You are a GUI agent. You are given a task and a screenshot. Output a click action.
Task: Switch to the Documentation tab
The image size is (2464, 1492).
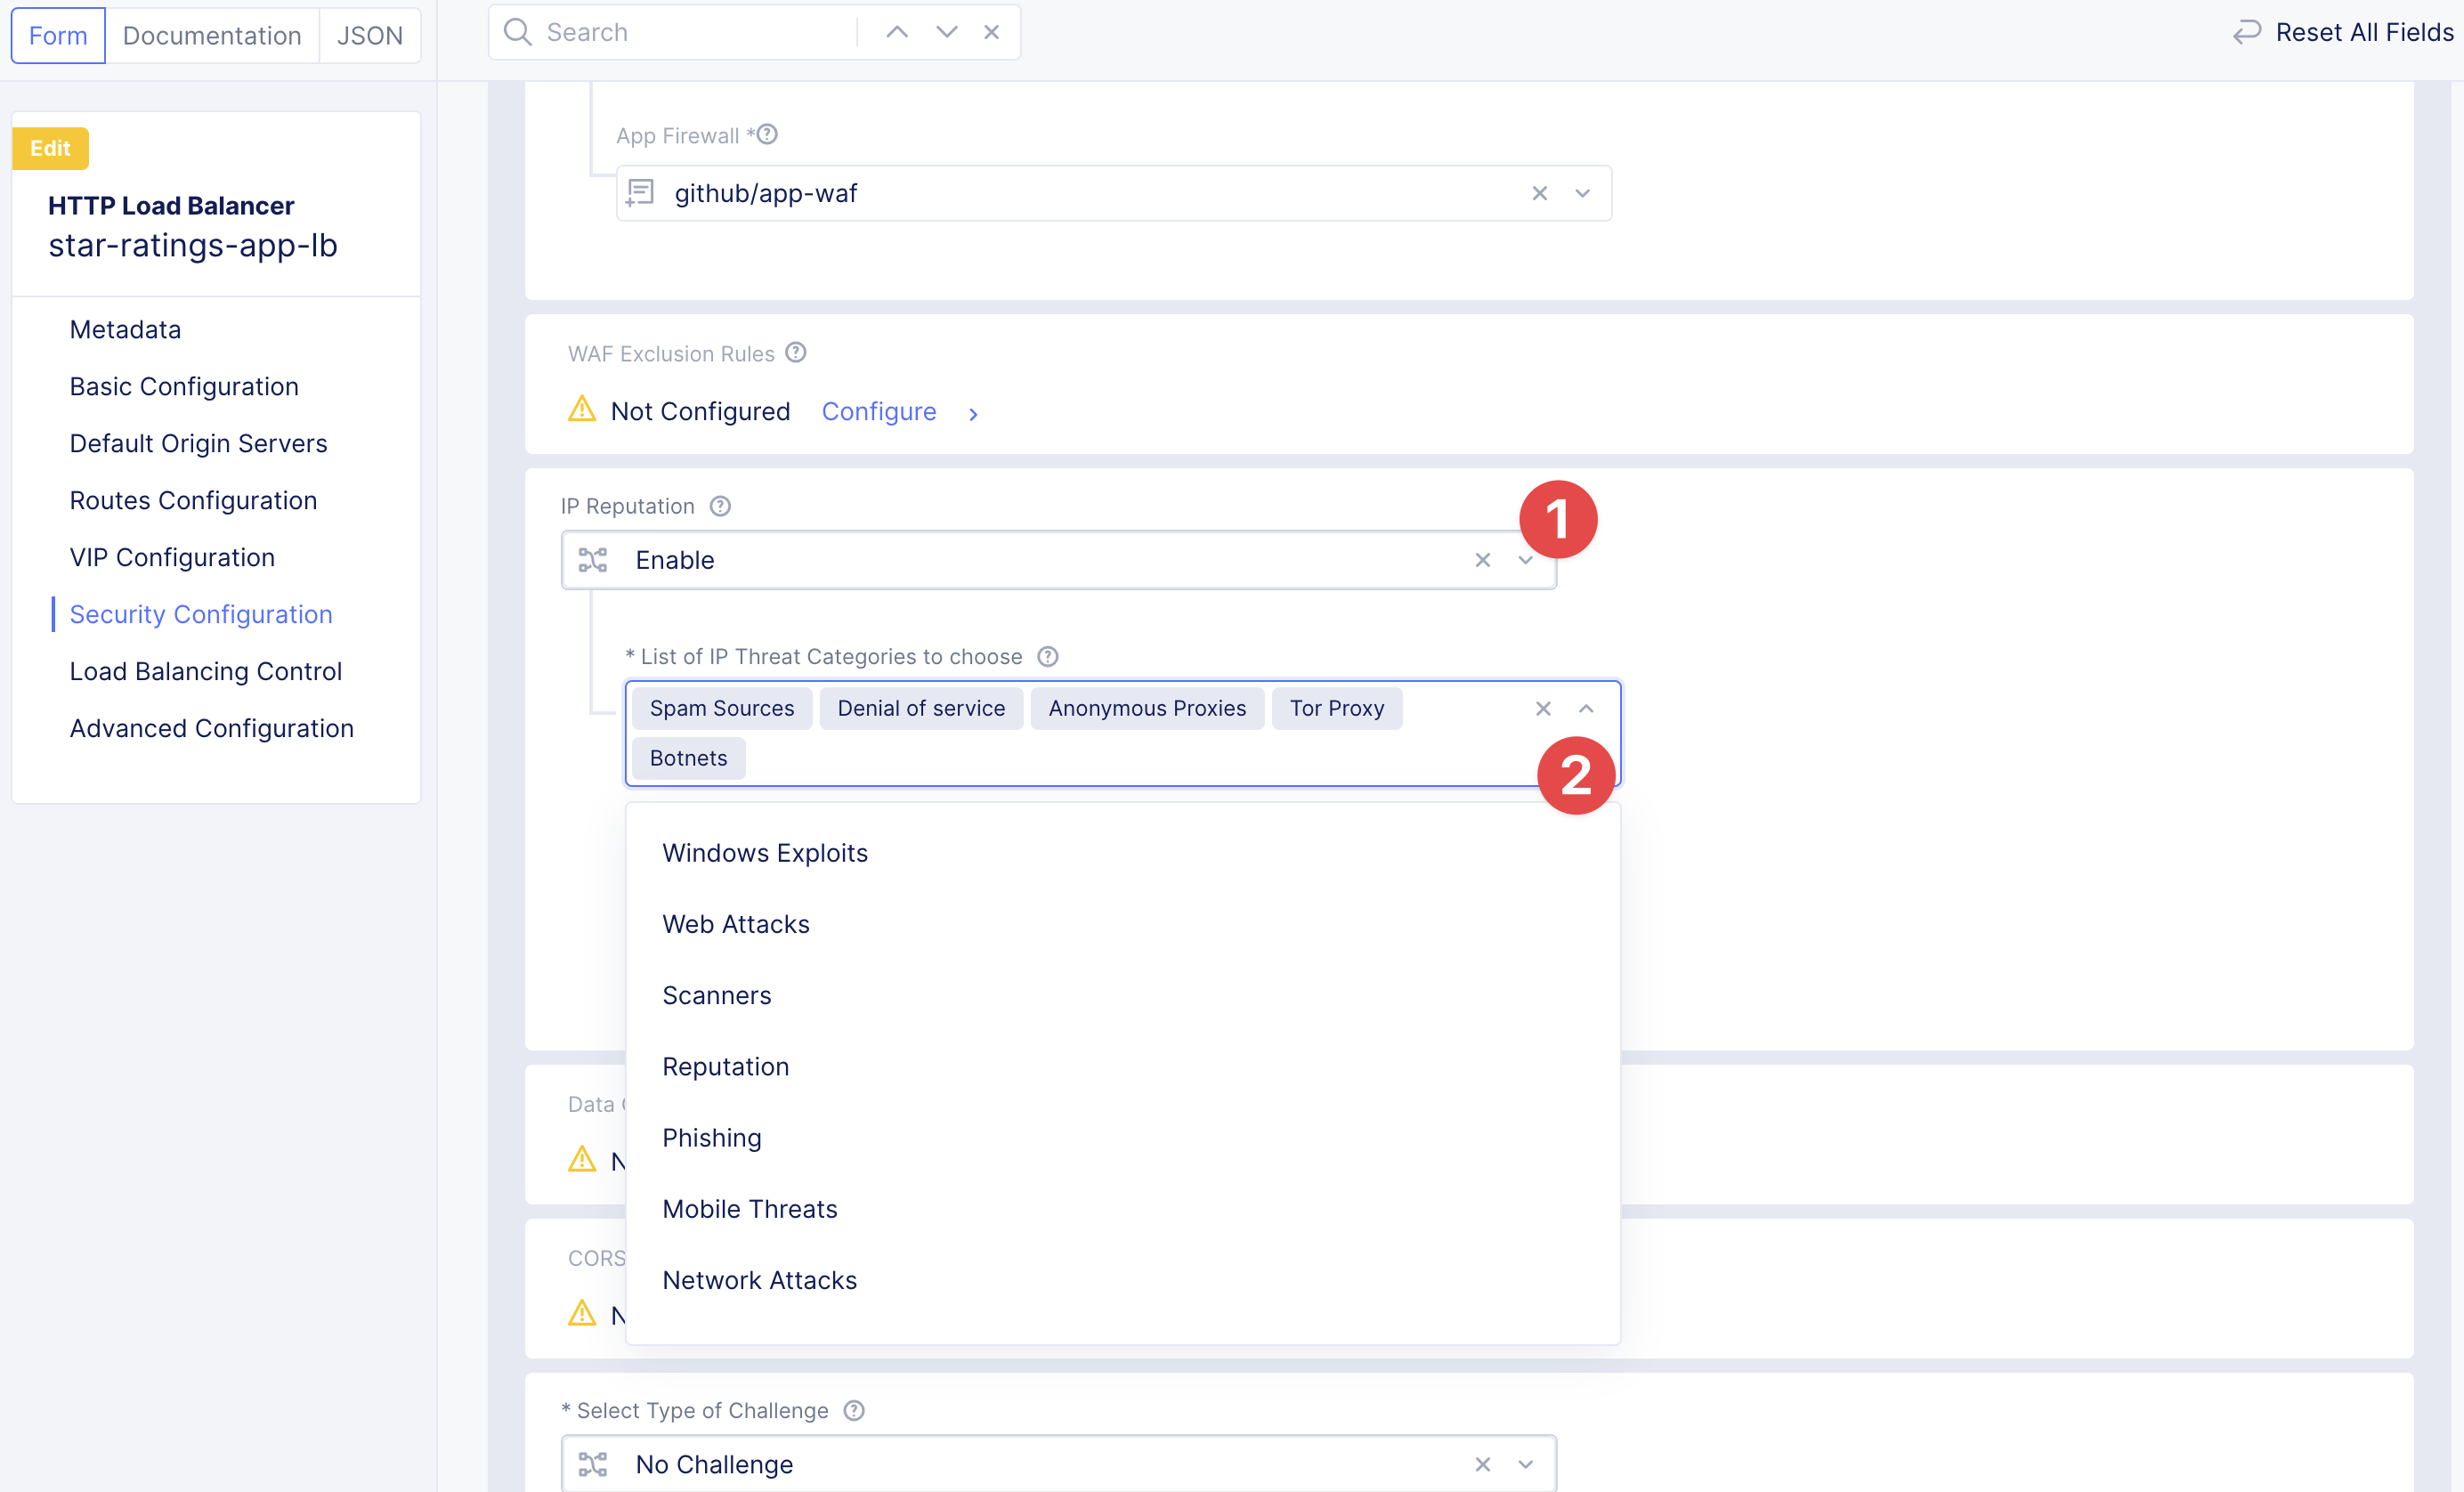tap(212, 35)
